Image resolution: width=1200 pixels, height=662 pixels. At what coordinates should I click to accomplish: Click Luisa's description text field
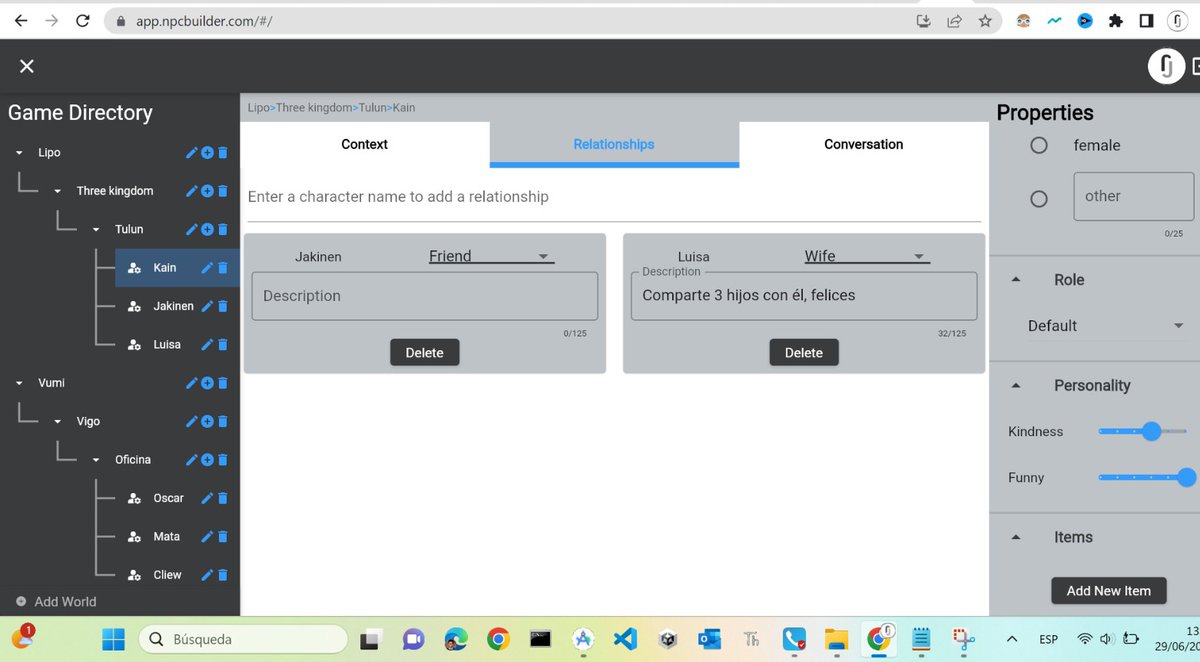coord(804,296)
